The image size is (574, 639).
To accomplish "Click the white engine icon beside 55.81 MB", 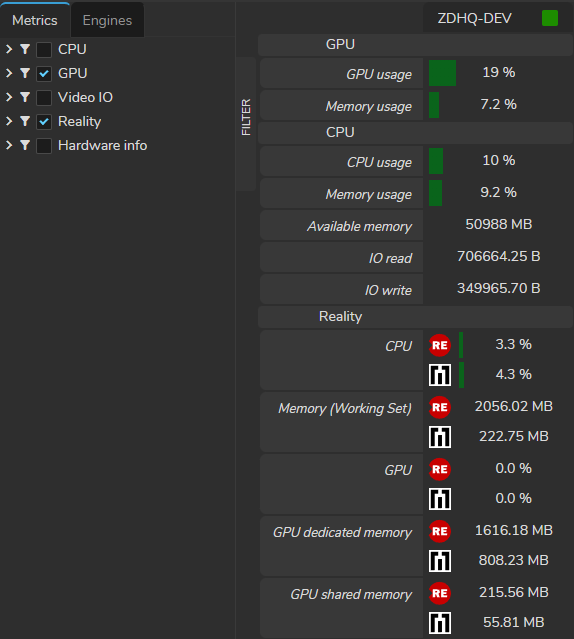I will (x=440, y=623).
